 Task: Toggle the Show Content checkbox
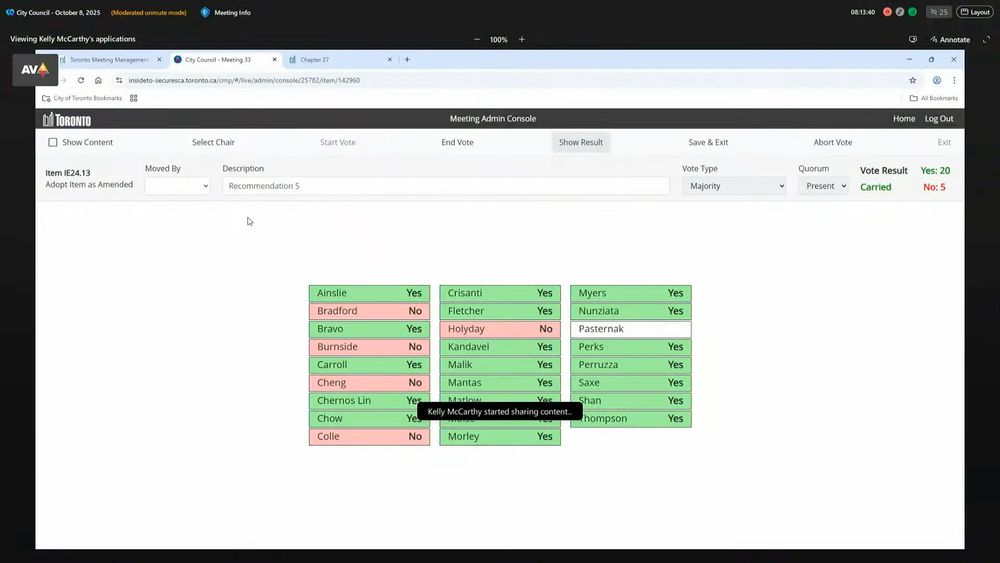[53, 142]
